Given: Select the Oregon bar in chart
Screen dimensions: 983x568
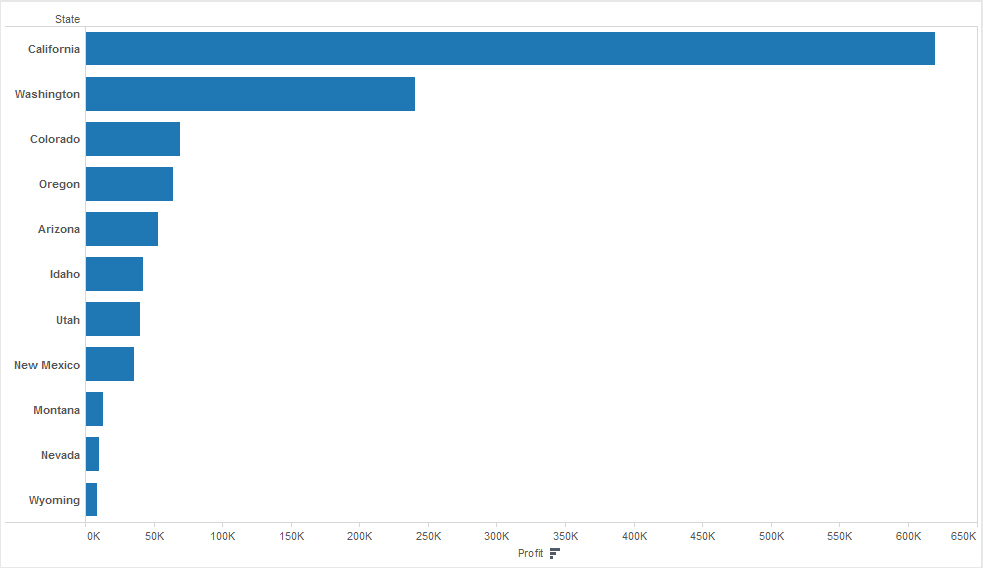Looking at the screenshot, I should tap(129, 184).
